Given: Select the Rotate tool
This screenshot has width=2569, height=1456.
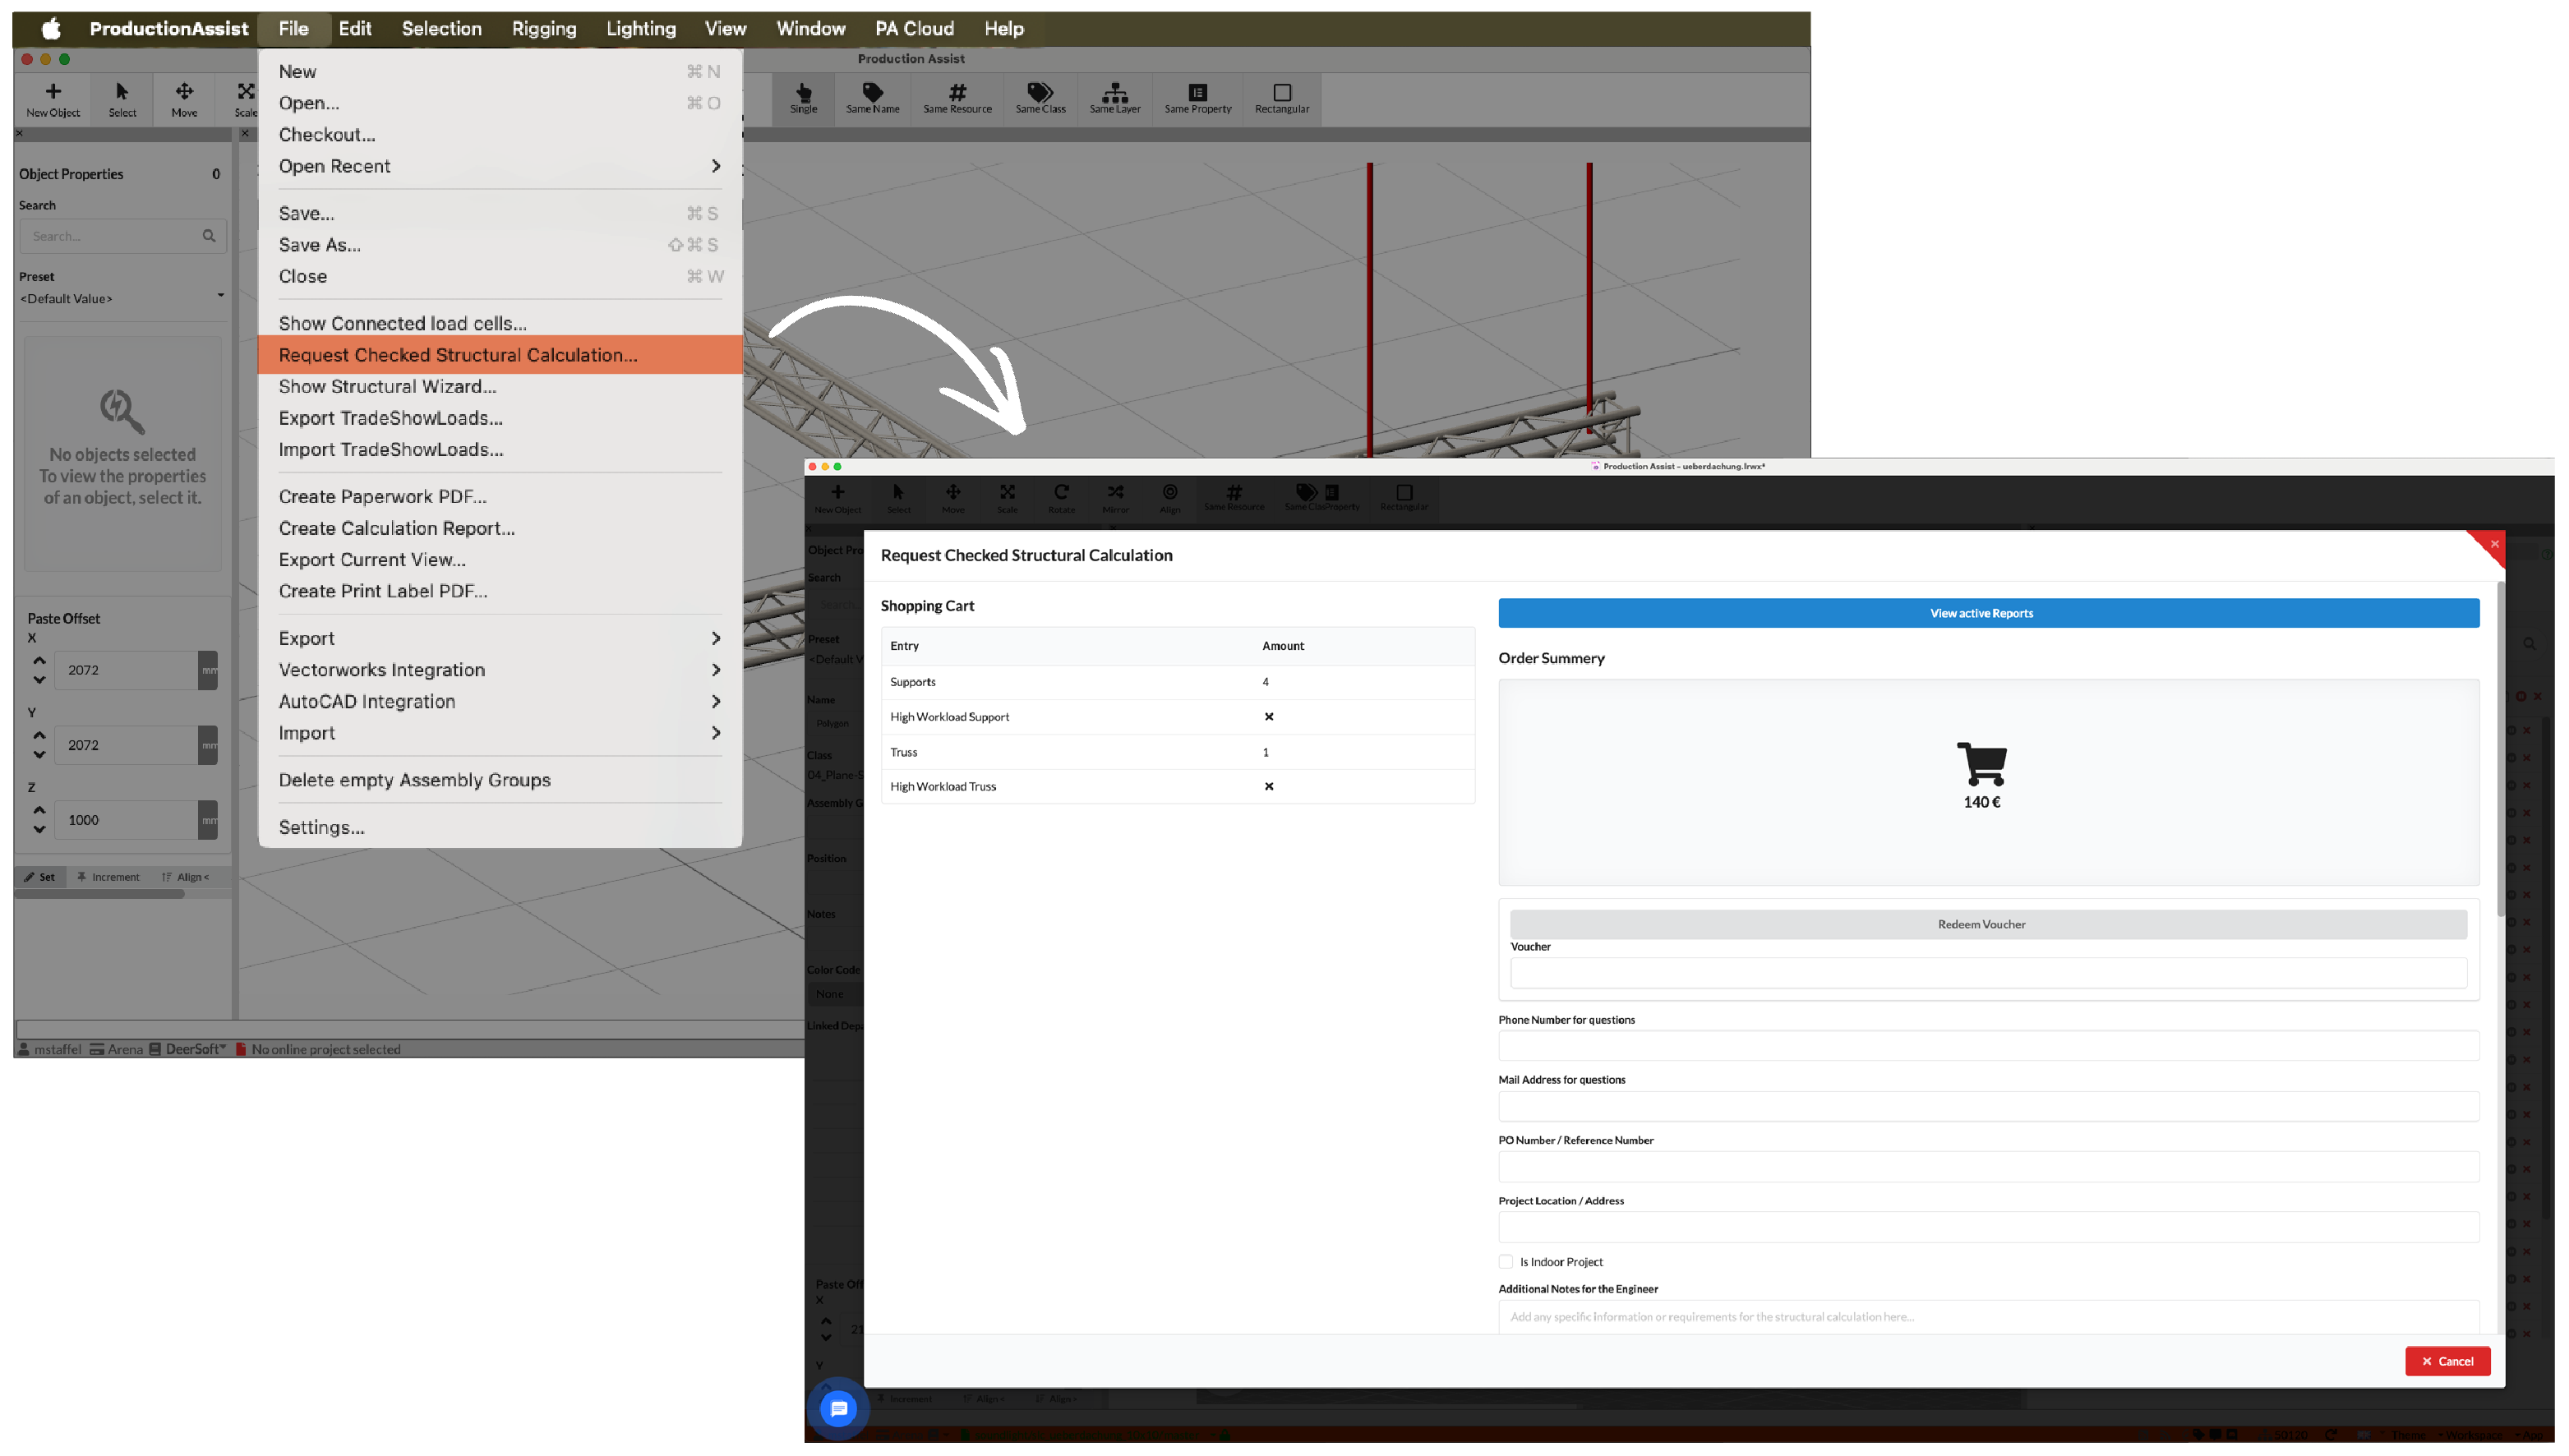Looking at the screenshot, I should pos(1061,498).
